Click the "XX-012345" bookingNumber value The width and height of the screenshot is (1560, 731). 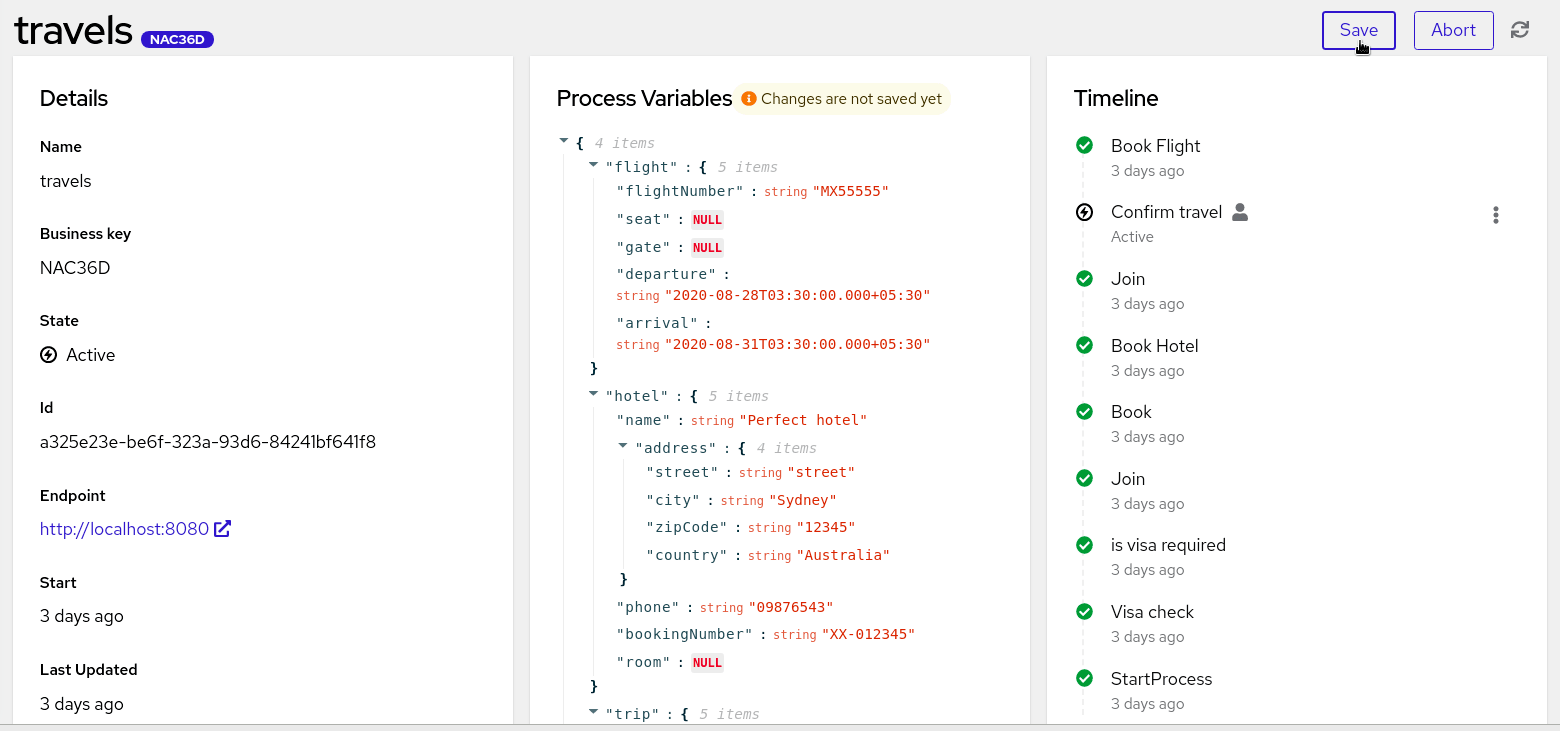[868, 634]
